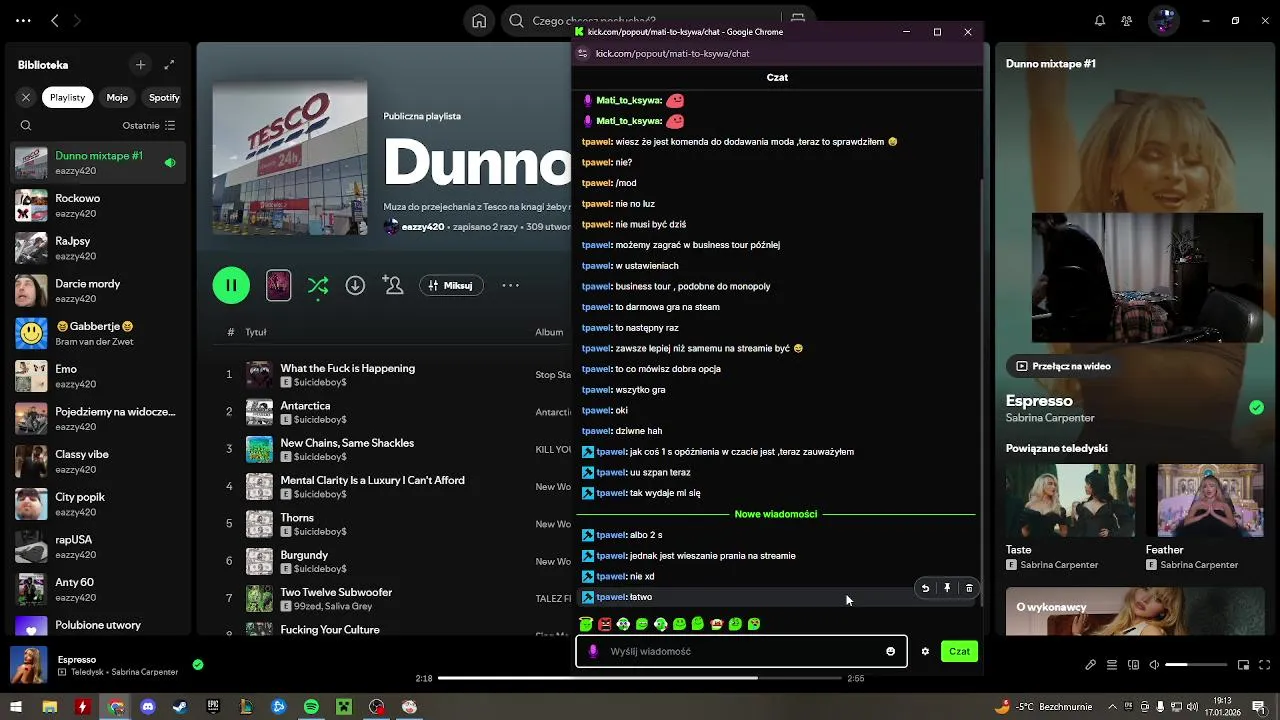The width and height of the screenshot is (1280, 720).
Task: Open the Spotify miniplayer
Action: pos(1244,665)
